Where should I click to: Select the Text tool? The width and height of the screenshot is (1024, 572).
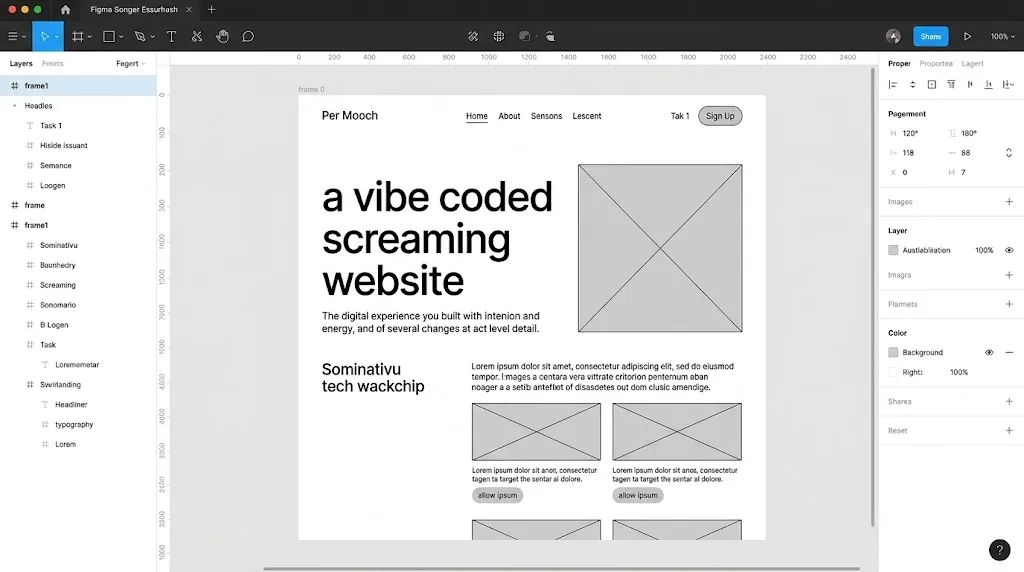coord(171,37)
